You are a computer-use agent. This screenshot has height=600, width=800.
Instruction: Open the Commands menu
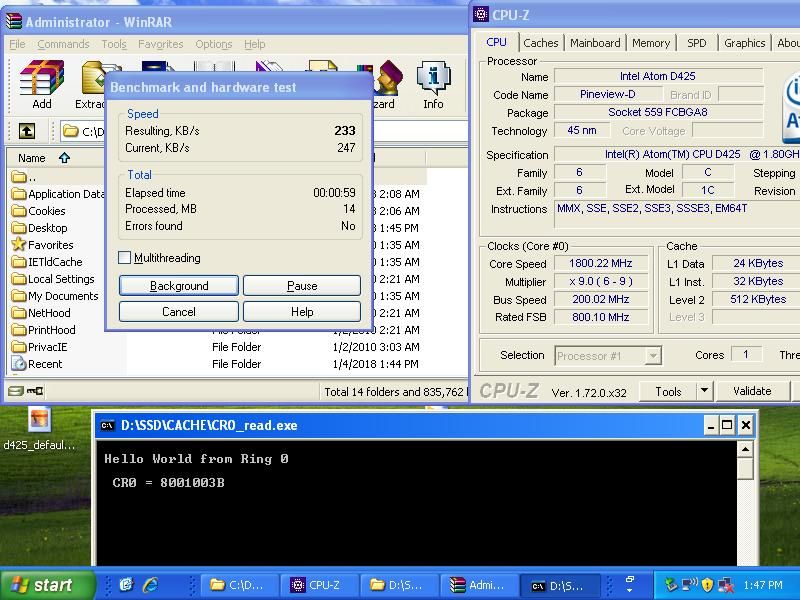coord(63,44)
